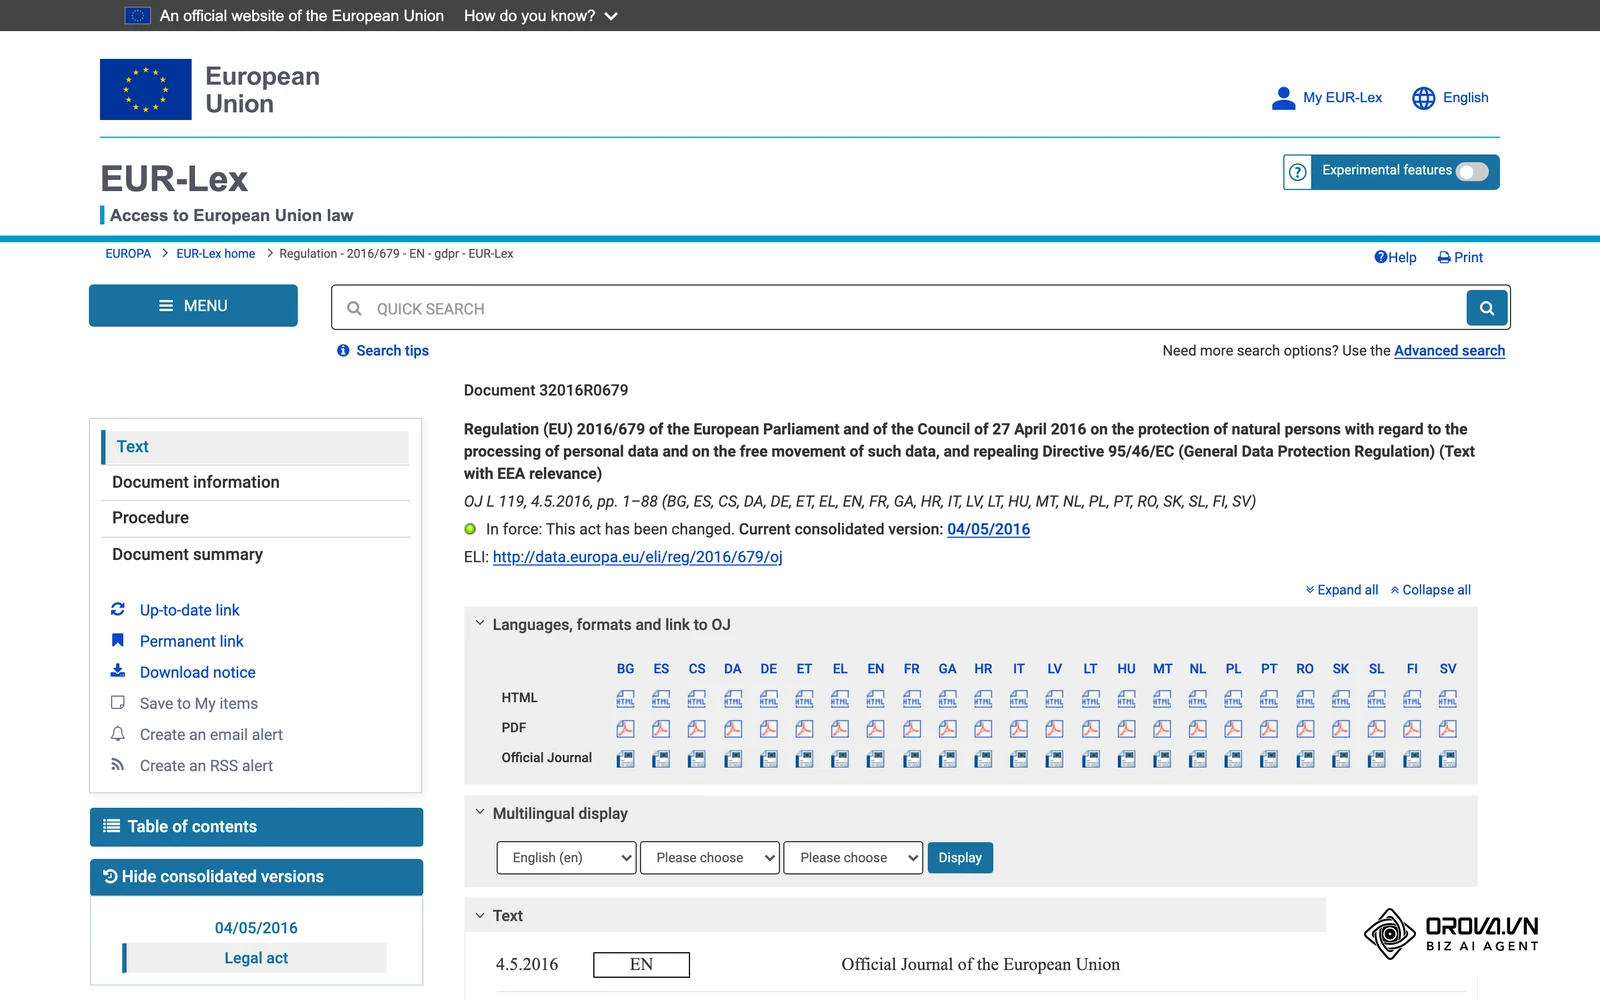Click the Display button
The height and width of the screenshot is (1000, 1600).
pos(960,858)
